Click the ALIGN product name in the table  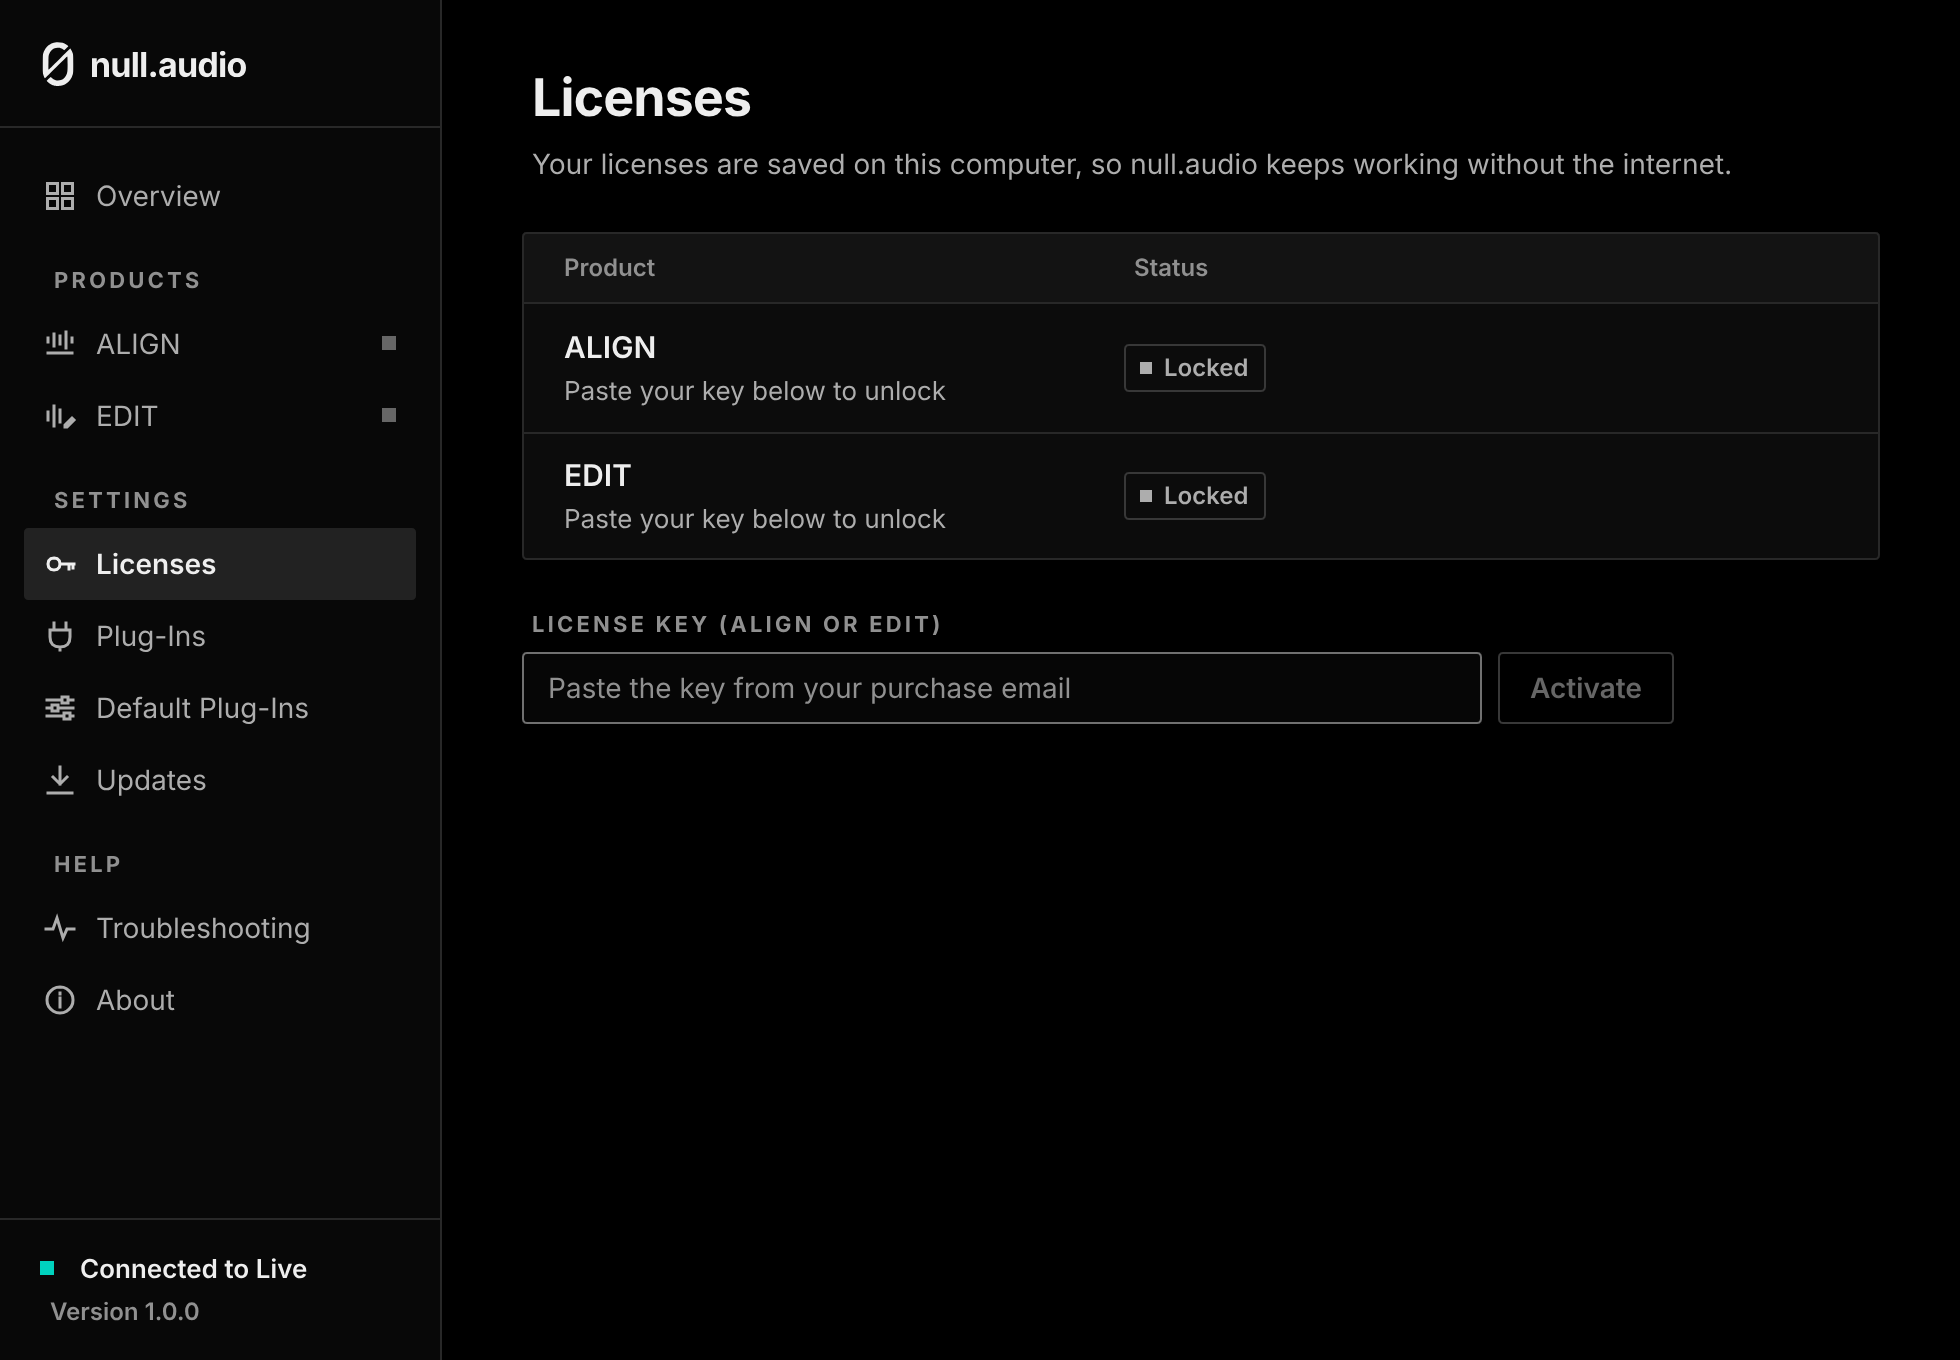point(610,347)
